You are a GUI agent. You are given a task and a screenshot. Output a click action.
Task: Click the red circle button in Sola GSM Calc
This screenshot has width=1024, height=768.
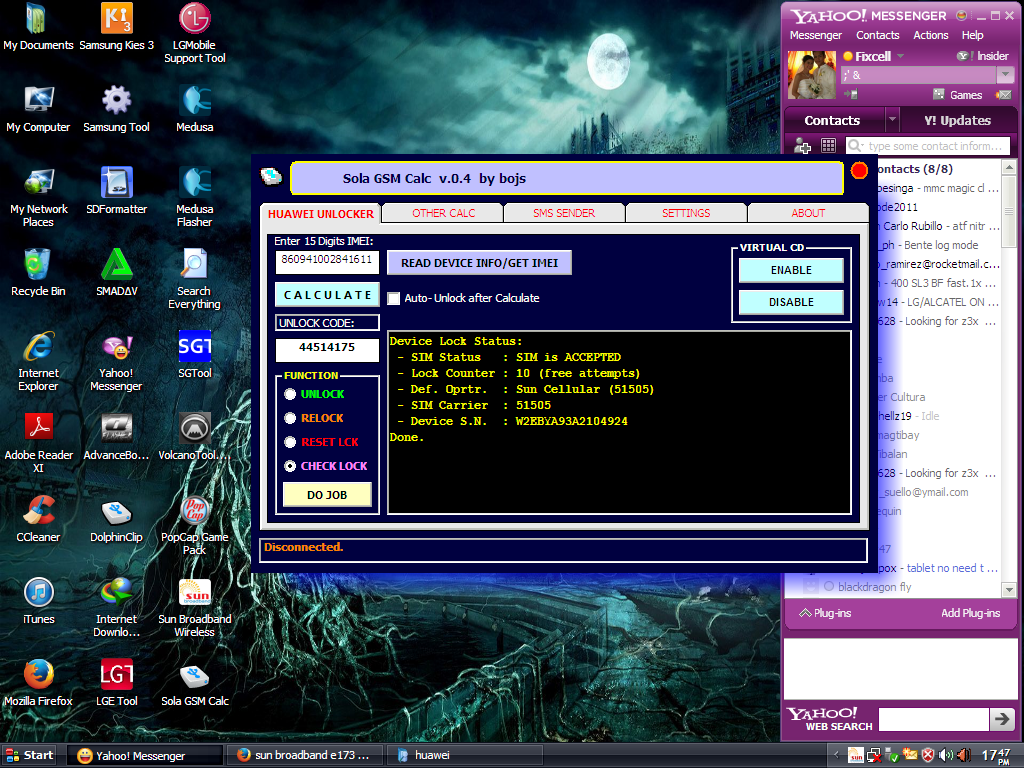click(858, 171)
